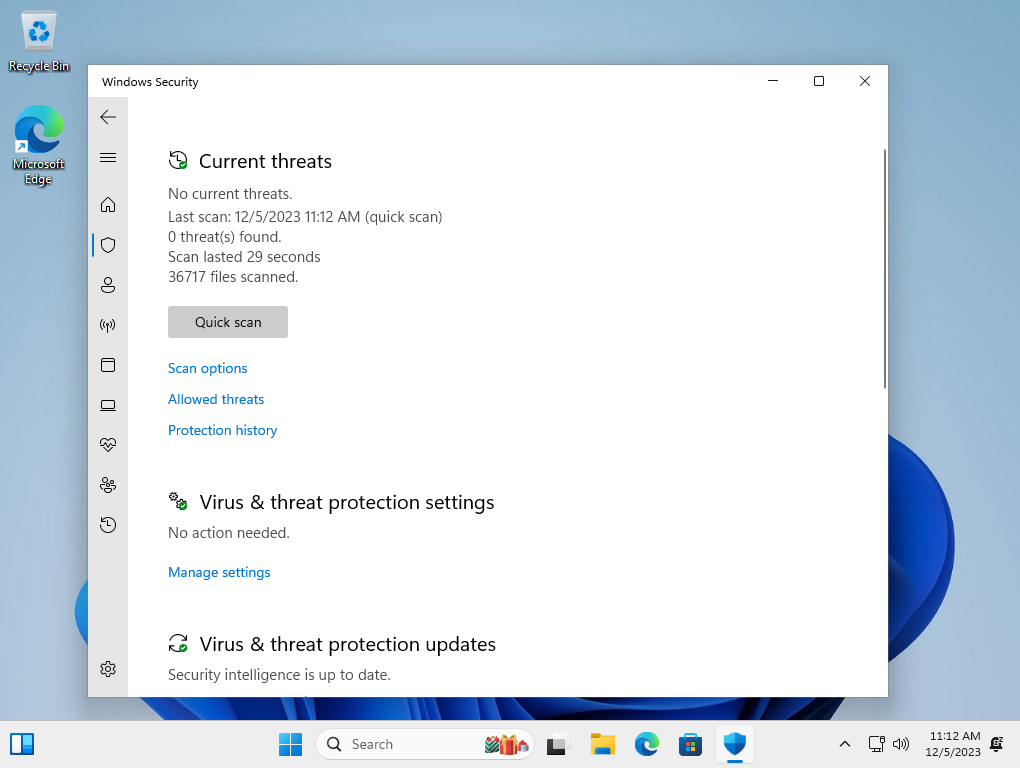Open network status tray icon
Viewport: 1020px width, 768px height.
pyautogui.click(x=876, y=744)
